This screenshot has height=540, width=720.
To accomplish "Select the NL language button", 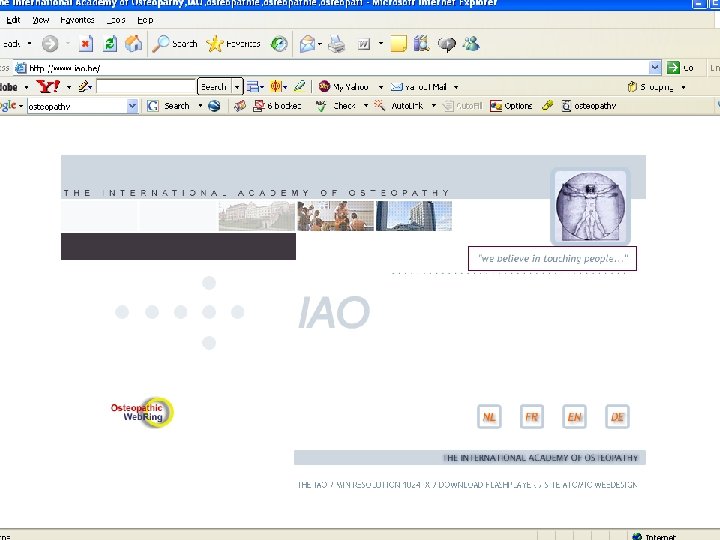I will [x=489, y=416].
